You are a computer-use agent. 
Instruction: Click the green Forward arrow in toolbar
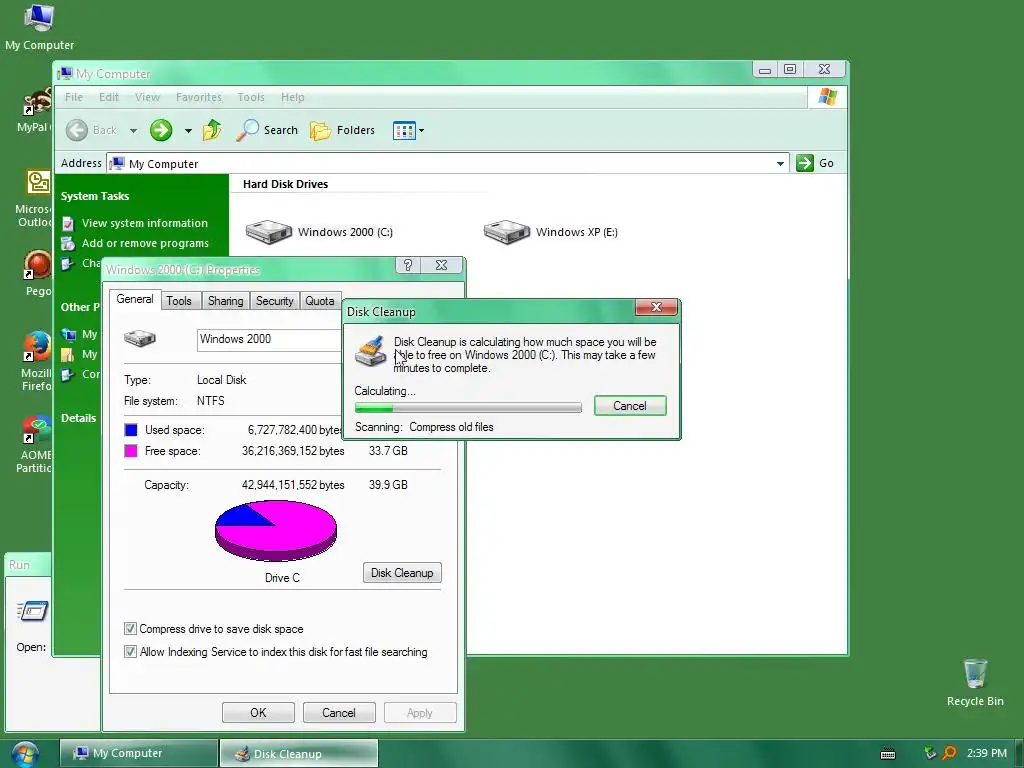[161, 130]
